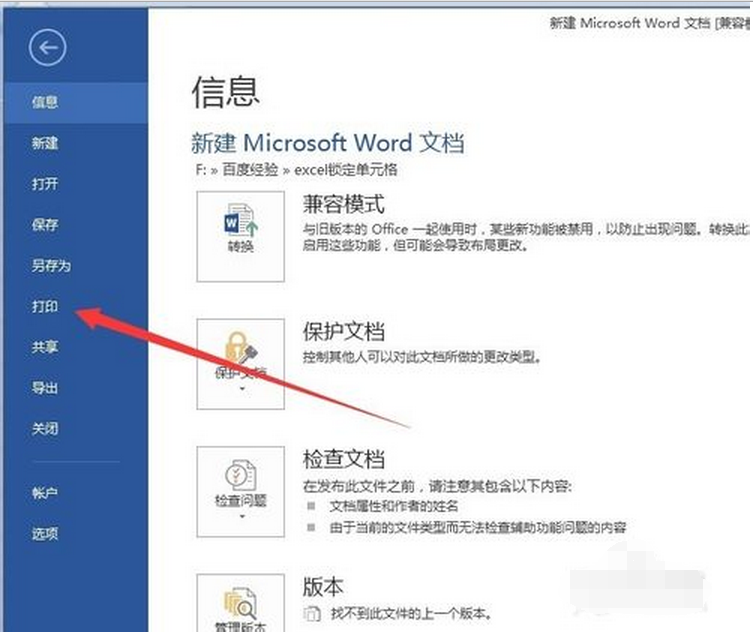Viewport: 753px width, 633px height.
Task: Click the back arrow circle icon
Action: coord(47,47)
